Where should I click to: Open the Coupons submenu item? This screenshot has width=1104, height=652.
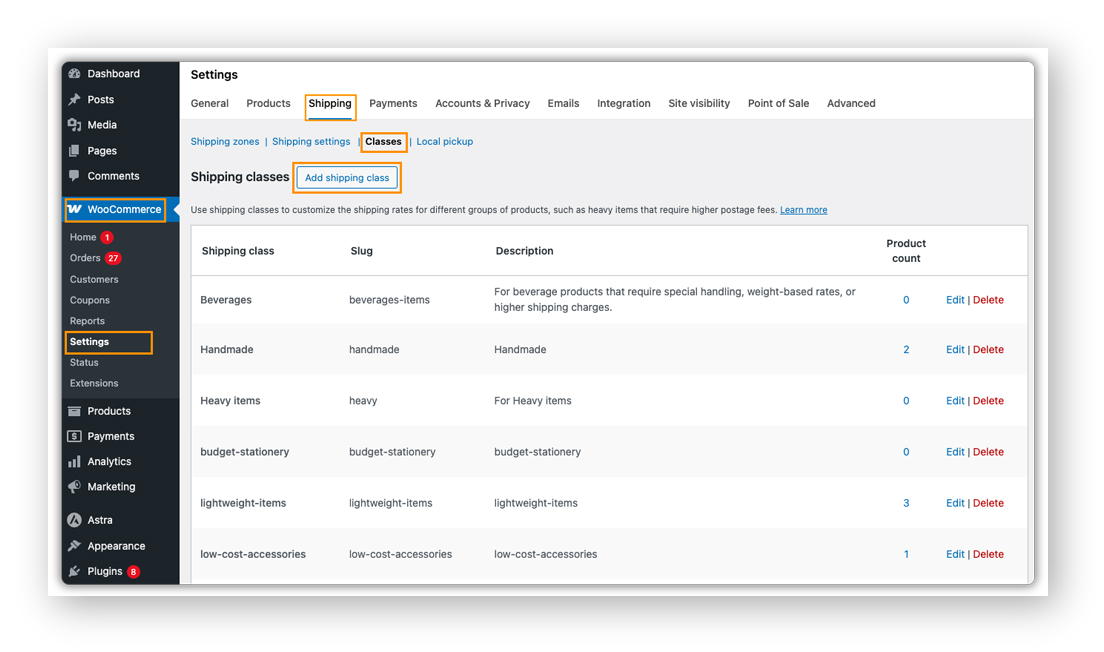click(89, 300)
